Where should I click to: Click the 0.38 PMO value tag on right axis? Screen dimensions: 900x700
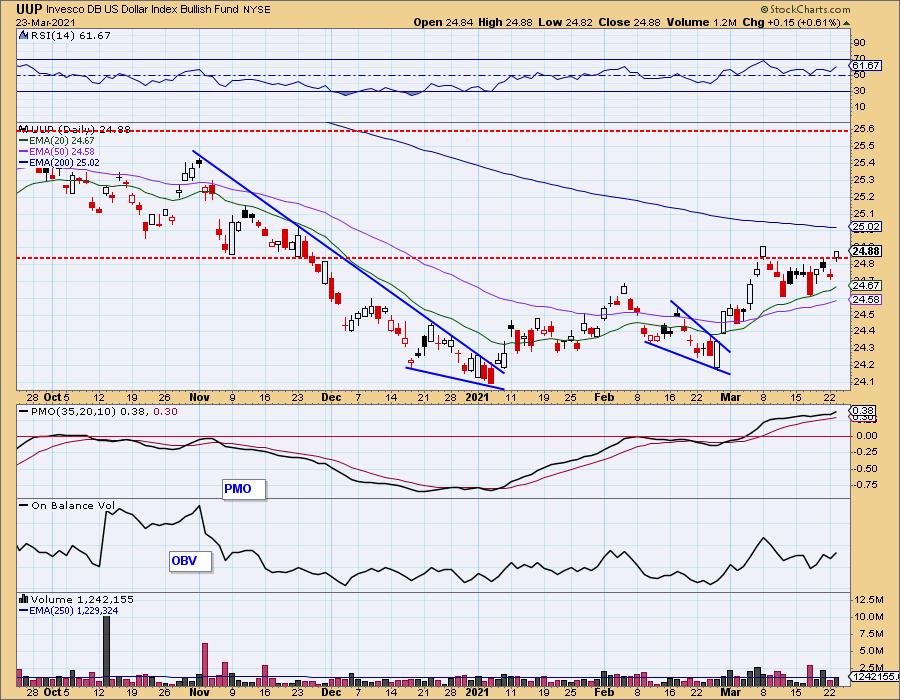coord(864,411)
